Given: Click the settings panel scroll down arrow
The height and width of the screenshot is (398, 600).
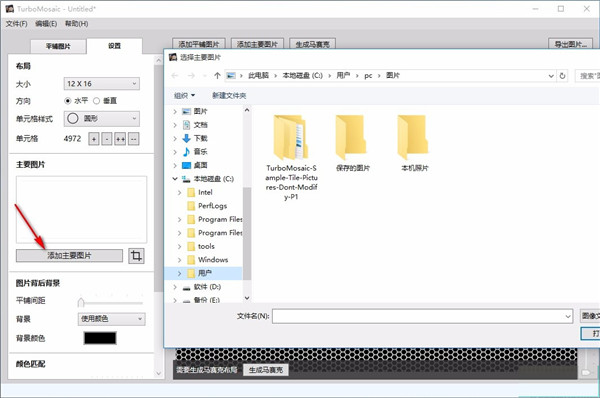Looking at the screenshot, I should pos(159,373).
